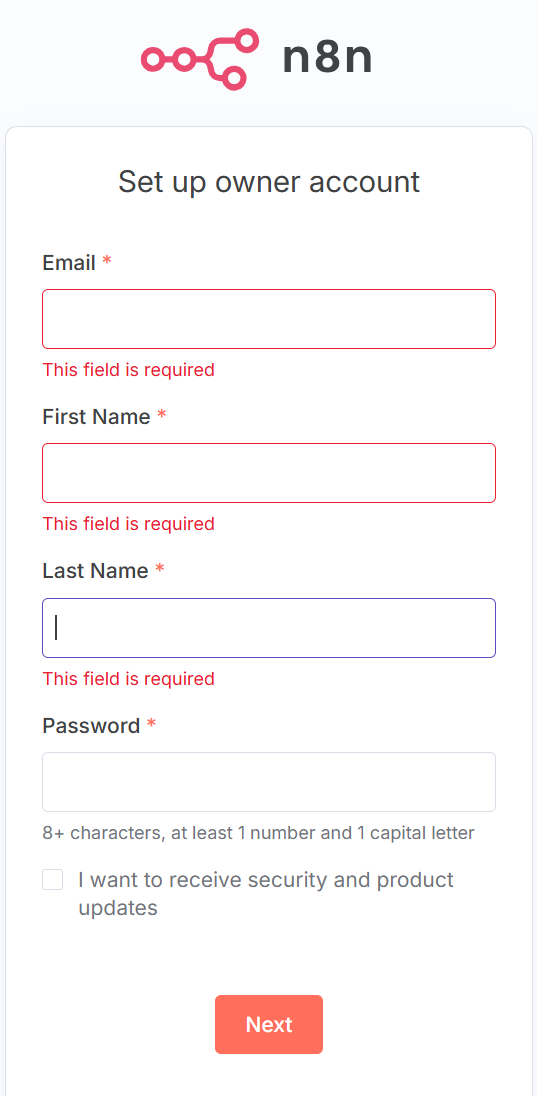Viewport: 537px width, 1096px height.
Task: Enable the security and product updates checkbox
Action: pyautogui.click(x=52, y=879)
